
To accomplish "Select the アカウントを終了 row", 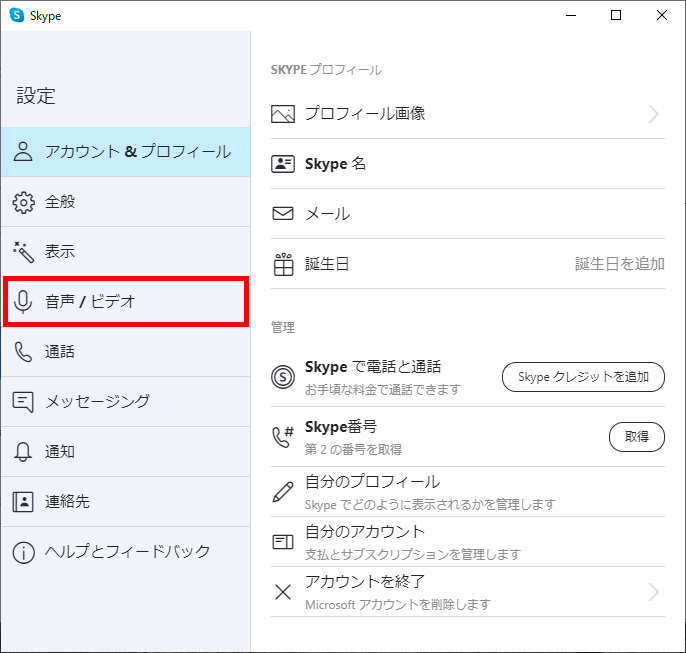I will click(468, 592).
